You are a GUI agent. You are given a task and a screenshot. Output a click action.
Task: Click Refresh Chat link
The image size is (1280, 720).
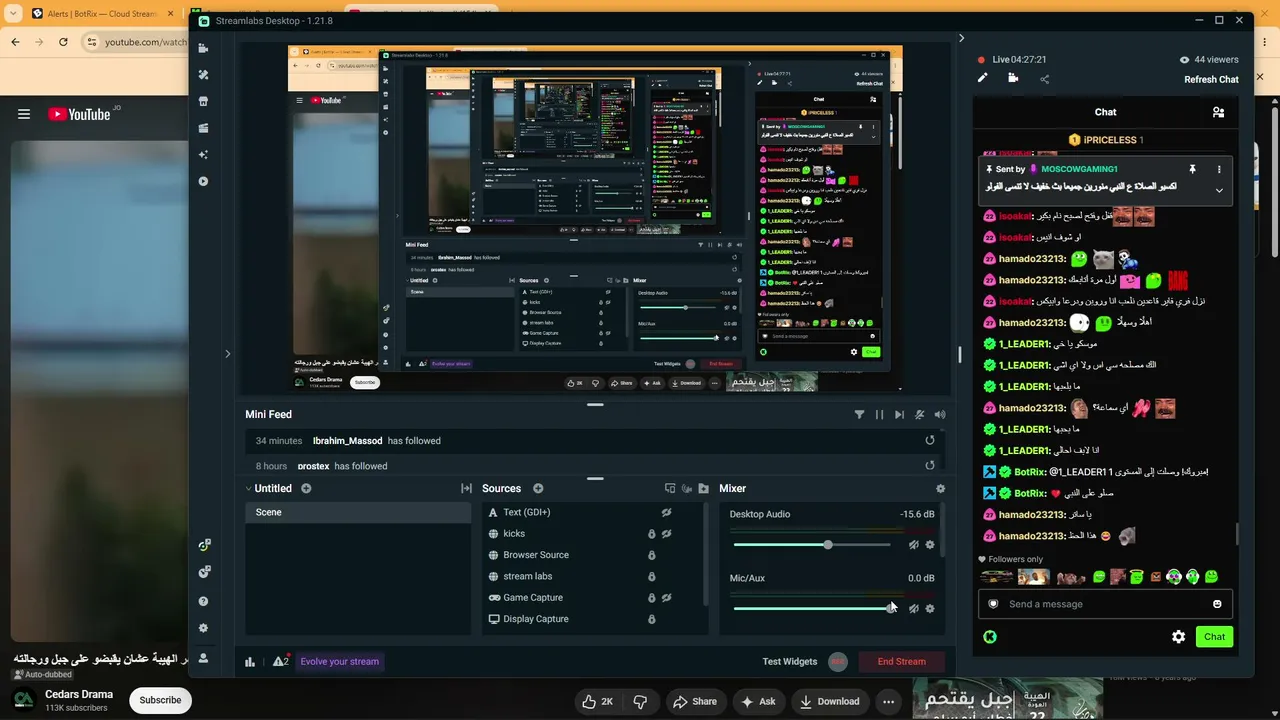click(1211, 80)
